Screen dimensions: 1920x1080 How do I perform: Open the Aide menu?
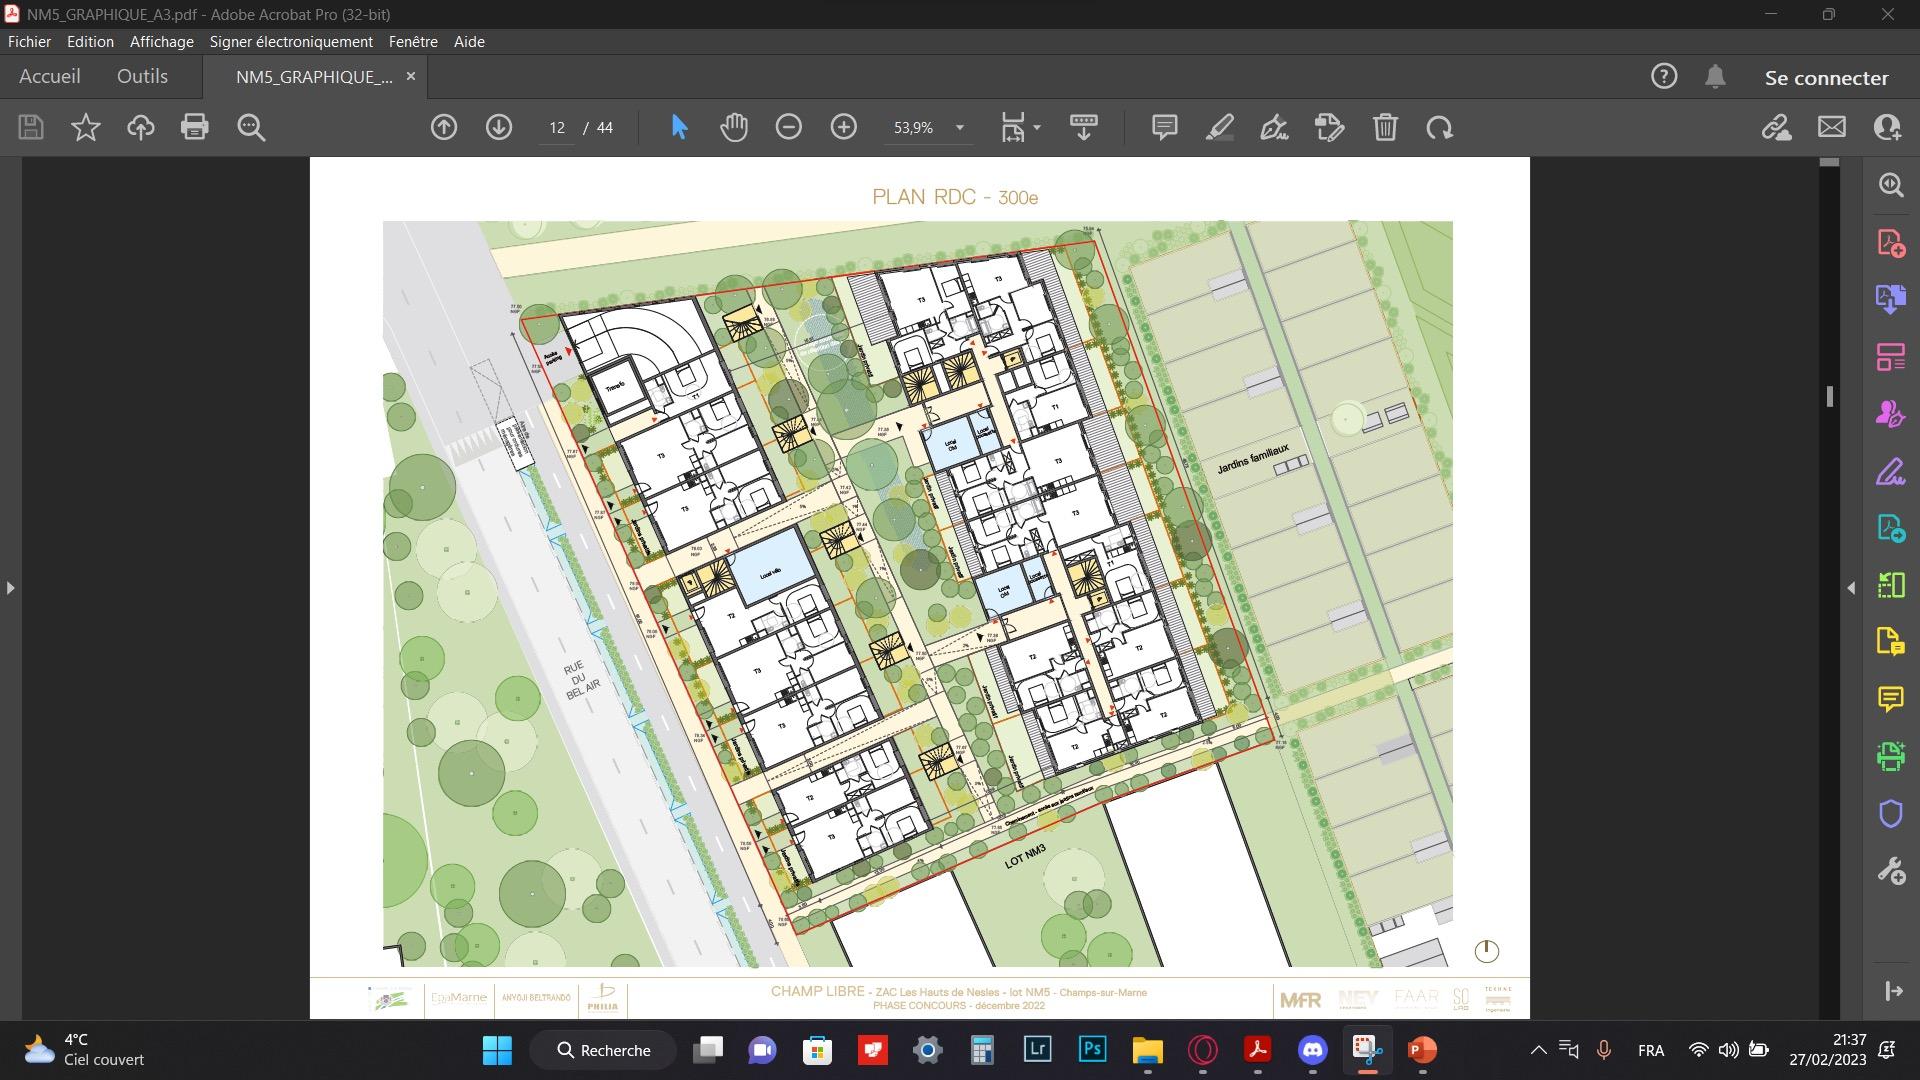(x=469, y=41)
